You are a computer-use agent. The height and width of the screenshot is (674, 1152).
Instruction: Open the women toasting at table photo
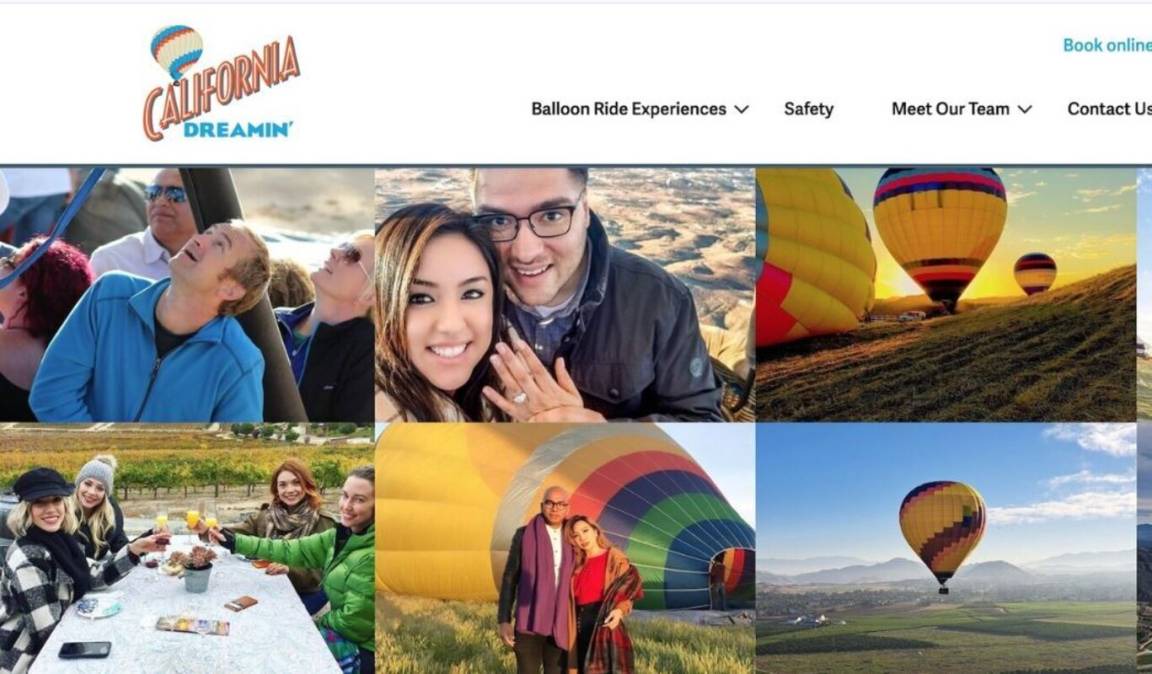pyautogui.click(x=187, y=548)
